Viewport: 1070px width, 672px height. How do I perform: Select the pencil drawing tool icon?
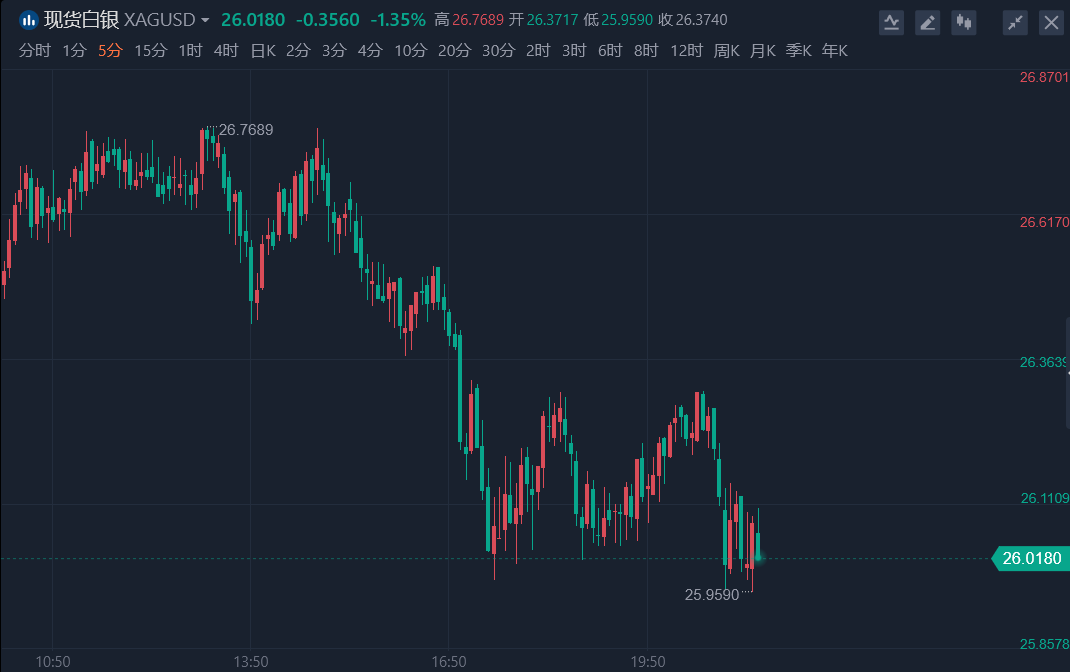pos(928,22)
